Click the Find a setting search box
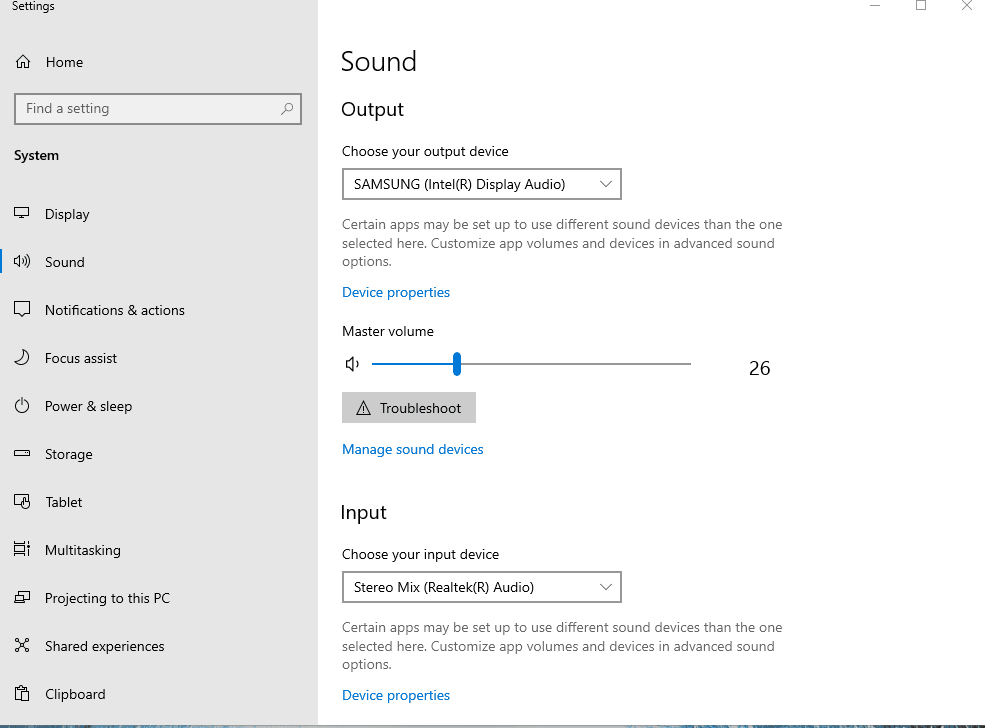 [x=158, y=109]
